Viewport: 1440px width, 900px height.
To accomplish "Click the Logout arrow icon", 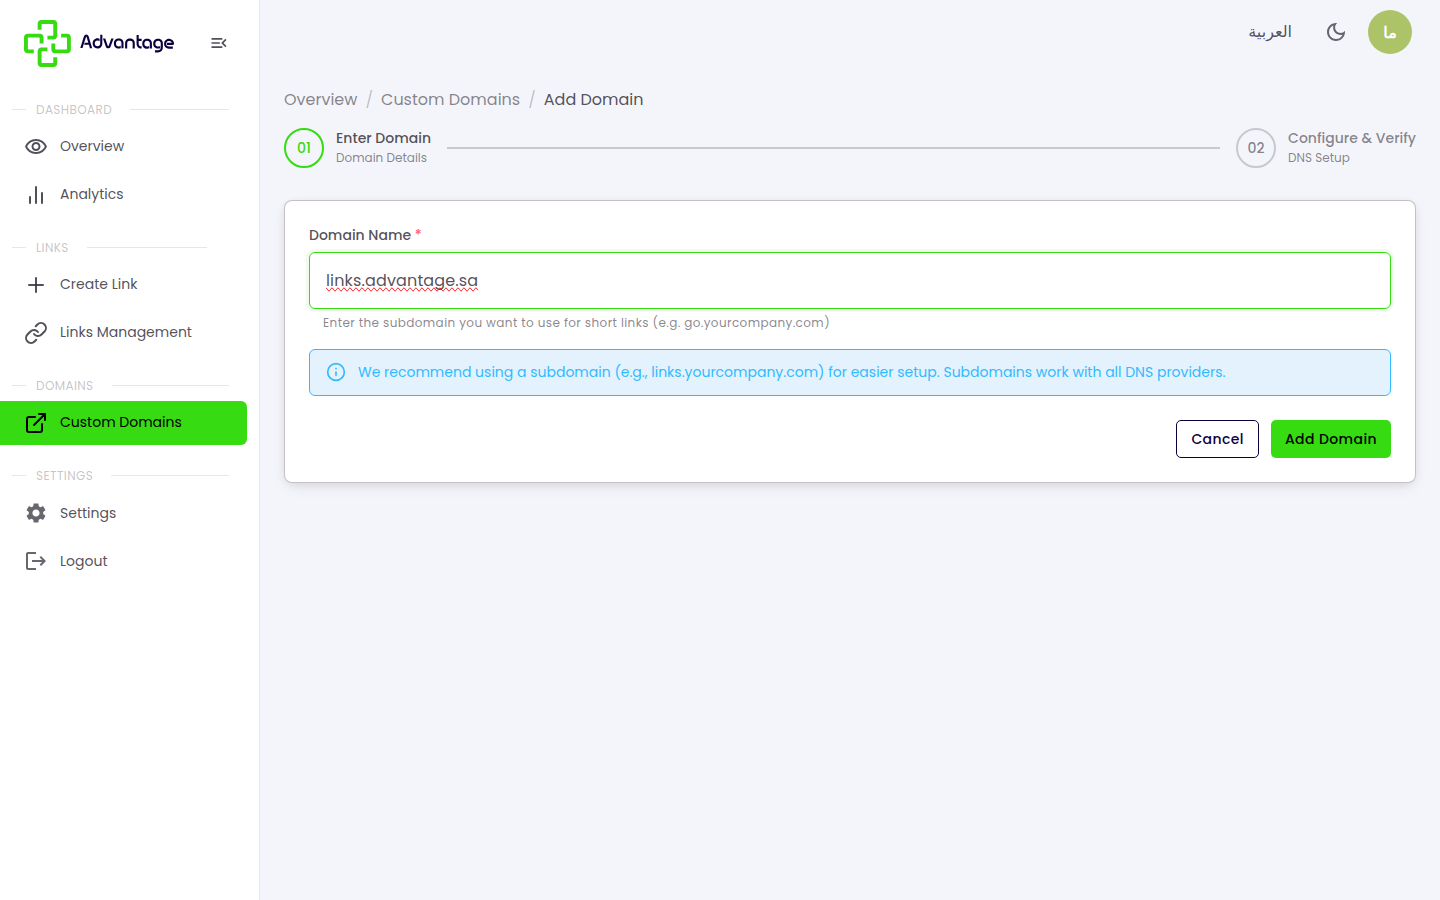I will point(36,561).
